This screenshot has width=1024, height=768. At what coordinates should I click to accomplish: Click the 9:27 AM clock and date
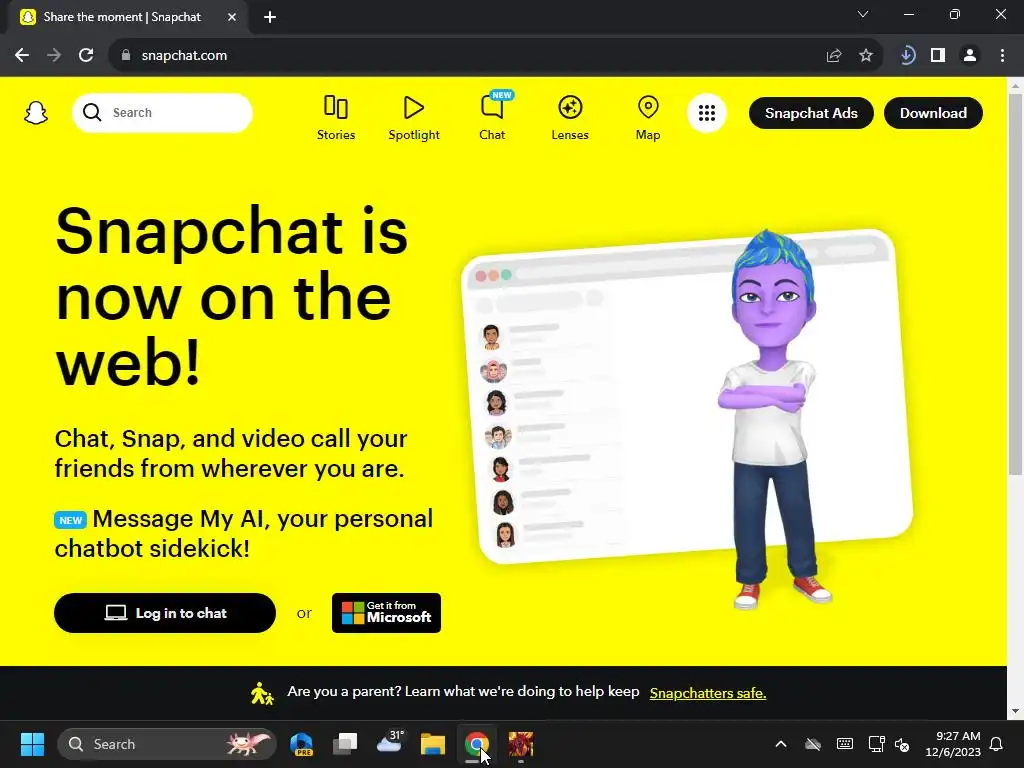point(953,744)
